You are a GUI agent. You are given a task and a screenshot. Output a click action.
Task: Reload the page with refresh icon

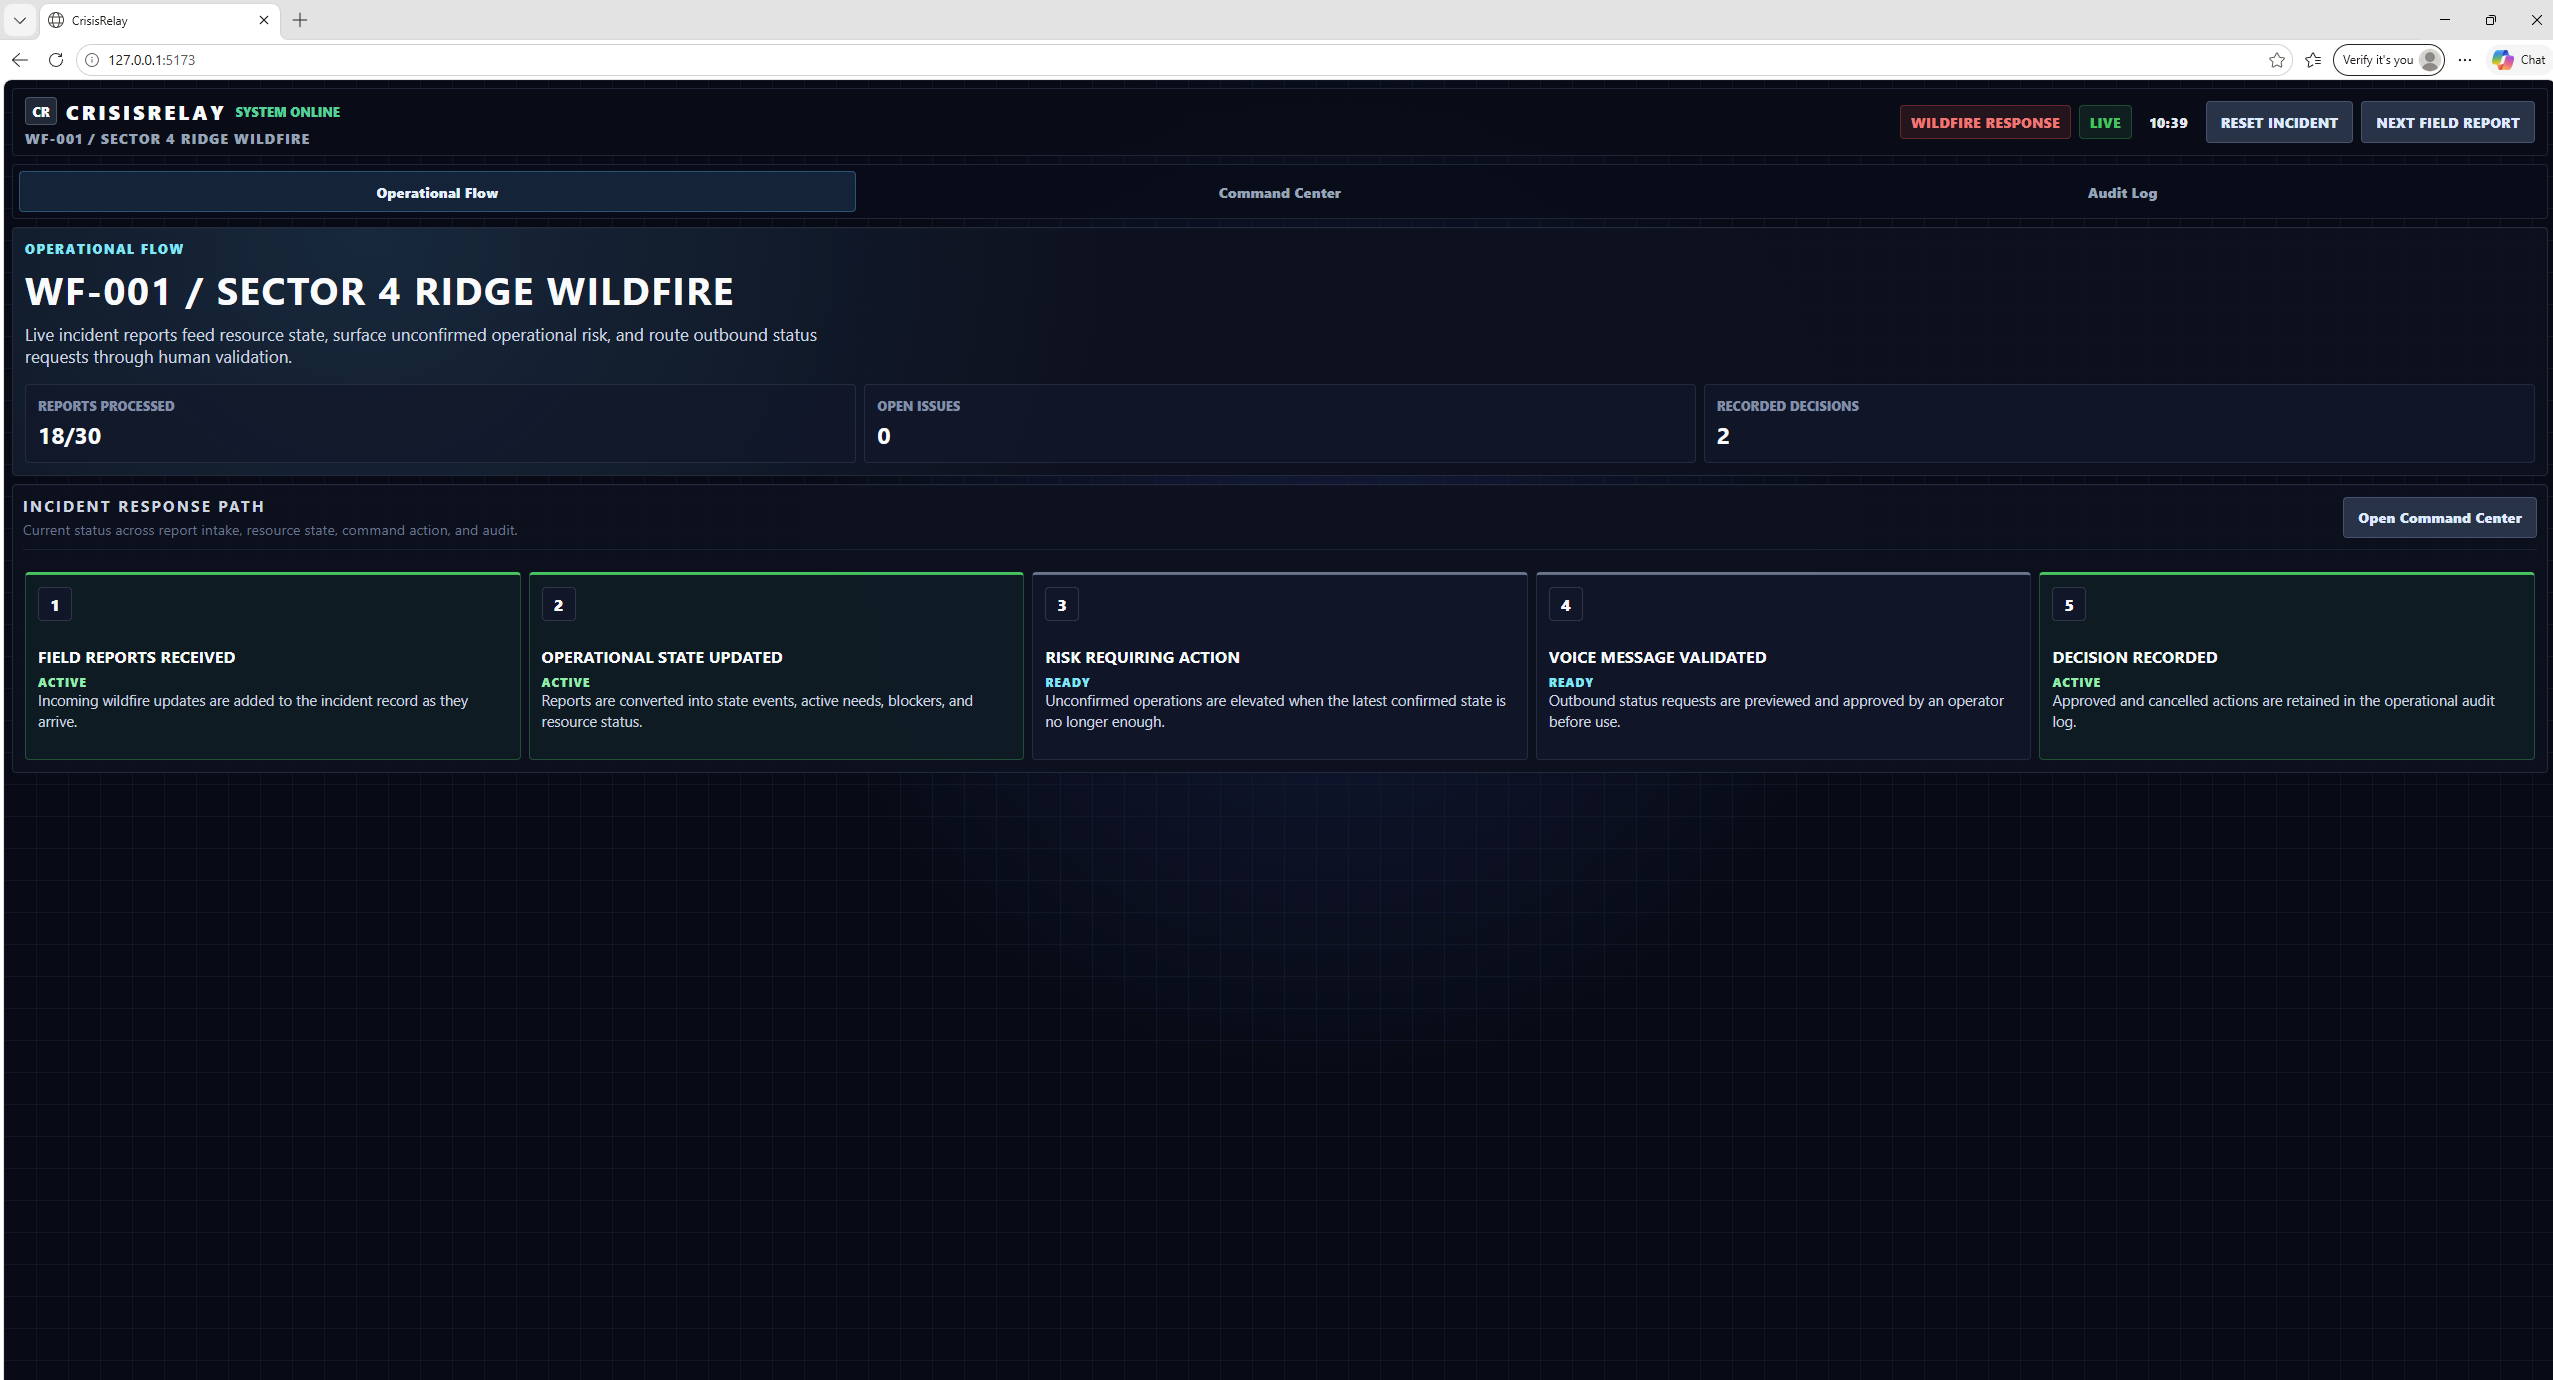click(56, 60)
